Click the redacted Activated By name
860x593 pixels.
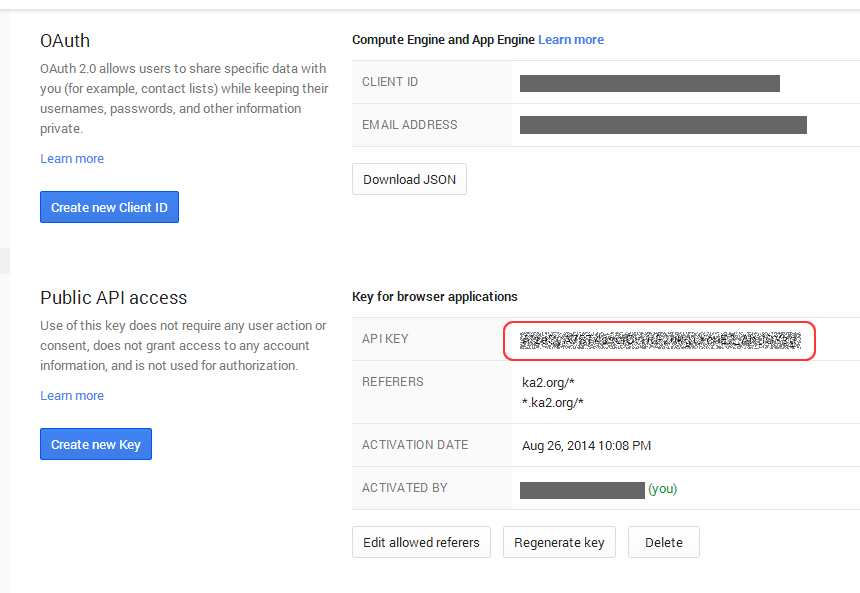pyautogui.click(x=582, y=489)
